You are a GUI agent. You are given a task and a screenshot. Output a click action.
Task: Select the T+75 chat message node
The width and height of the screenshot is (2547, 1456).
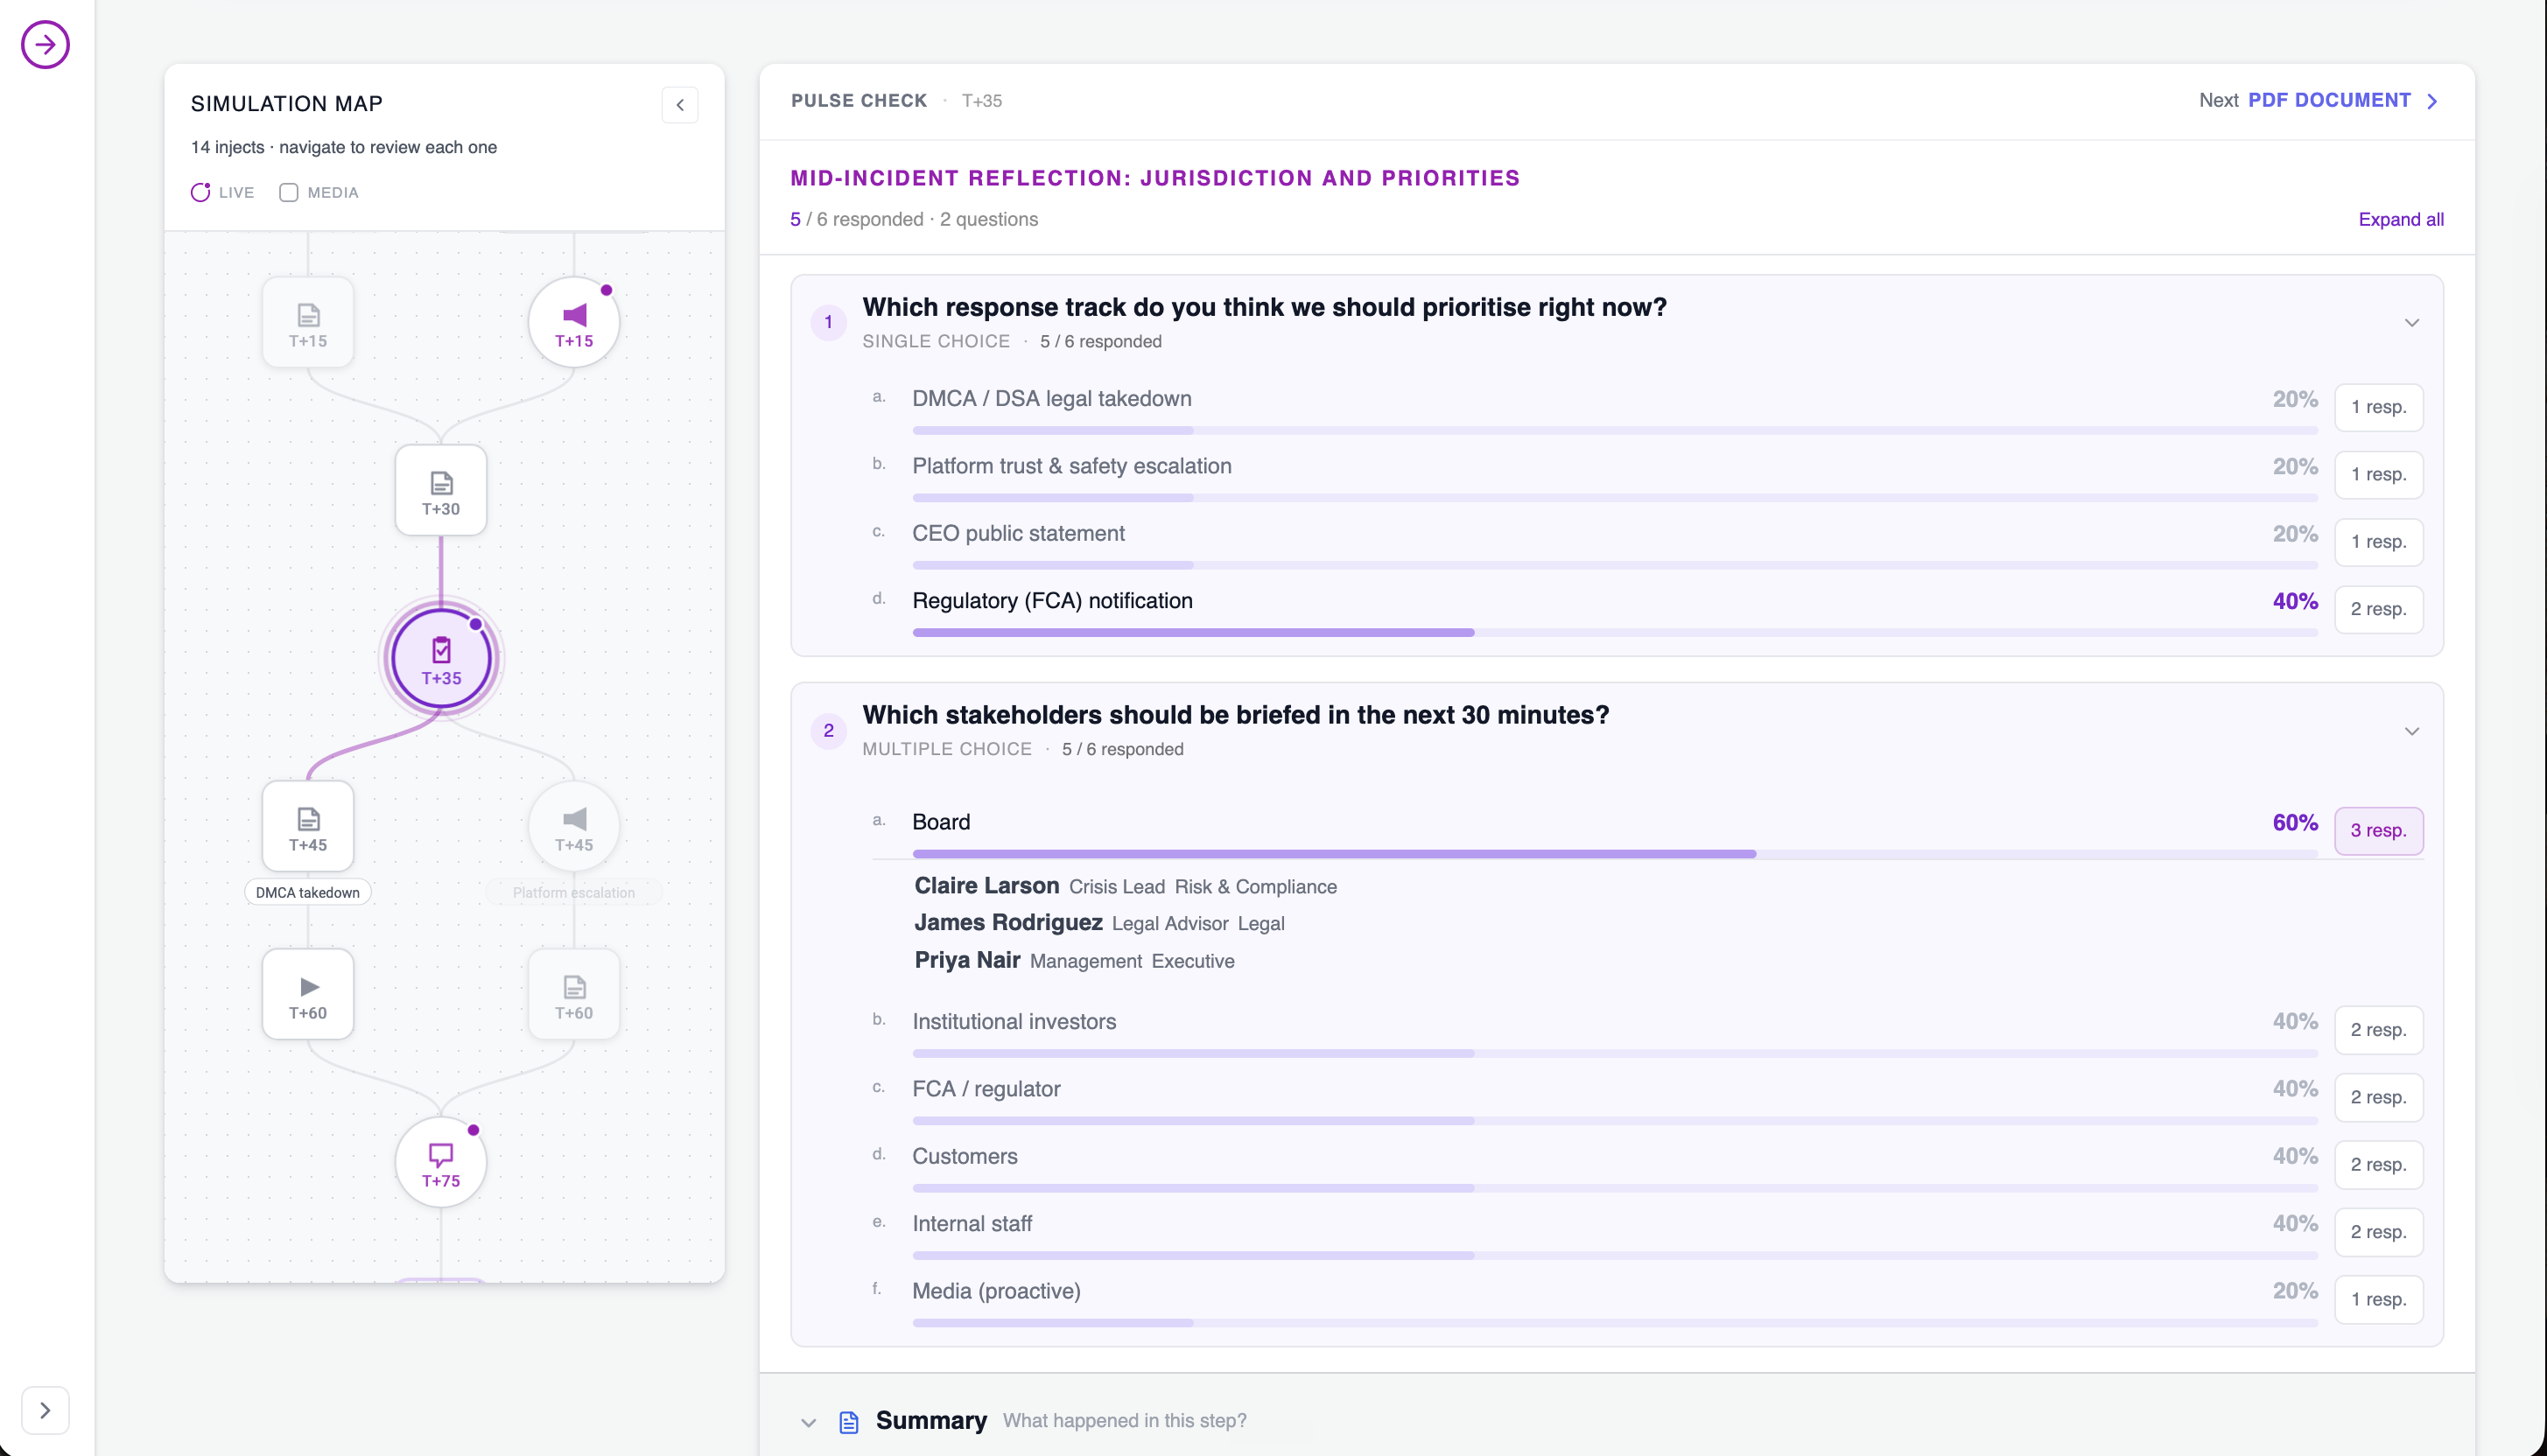point(441,1162)
